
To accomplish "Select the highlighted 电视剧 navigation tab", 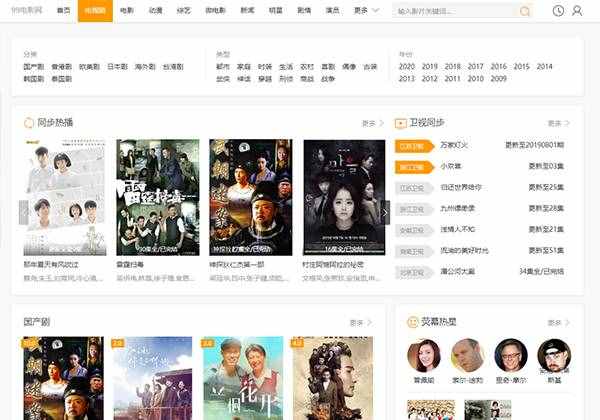I will click(95, 11).
